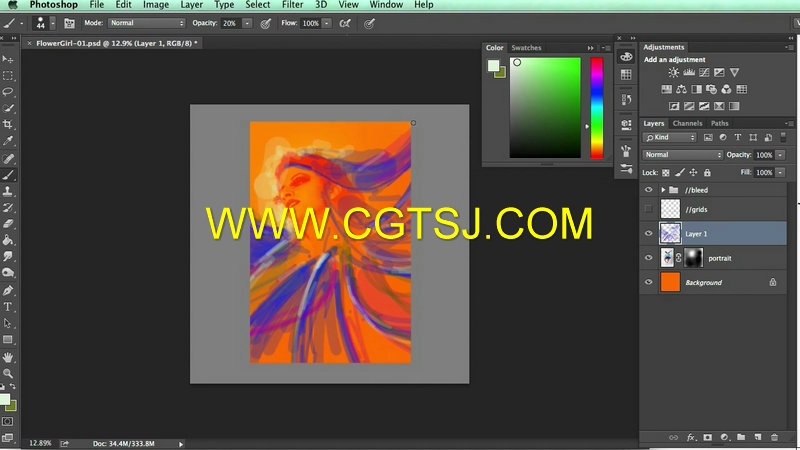Switch to the Paths tab
This screenshot has width=800, height=450.
click(x=719, y=123)
